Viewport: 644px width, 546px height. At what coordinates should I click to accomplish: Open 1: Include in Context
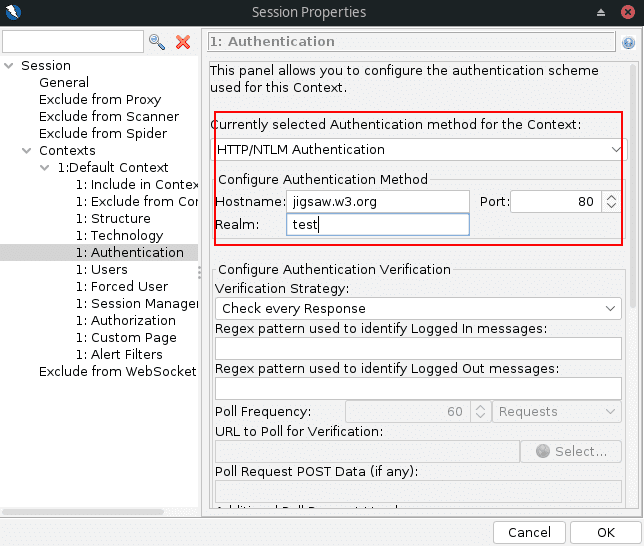tap(137, 184)
